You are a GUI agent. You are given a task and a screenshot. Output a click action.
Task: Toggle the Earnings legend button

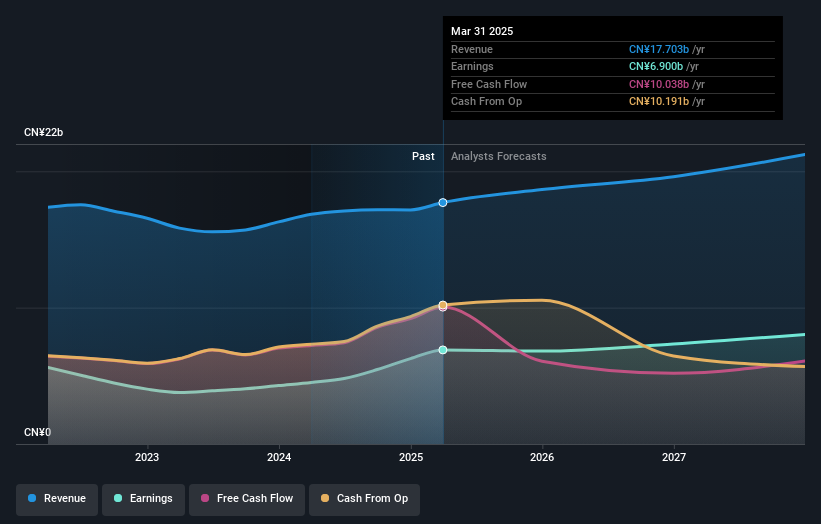(143, 499)
